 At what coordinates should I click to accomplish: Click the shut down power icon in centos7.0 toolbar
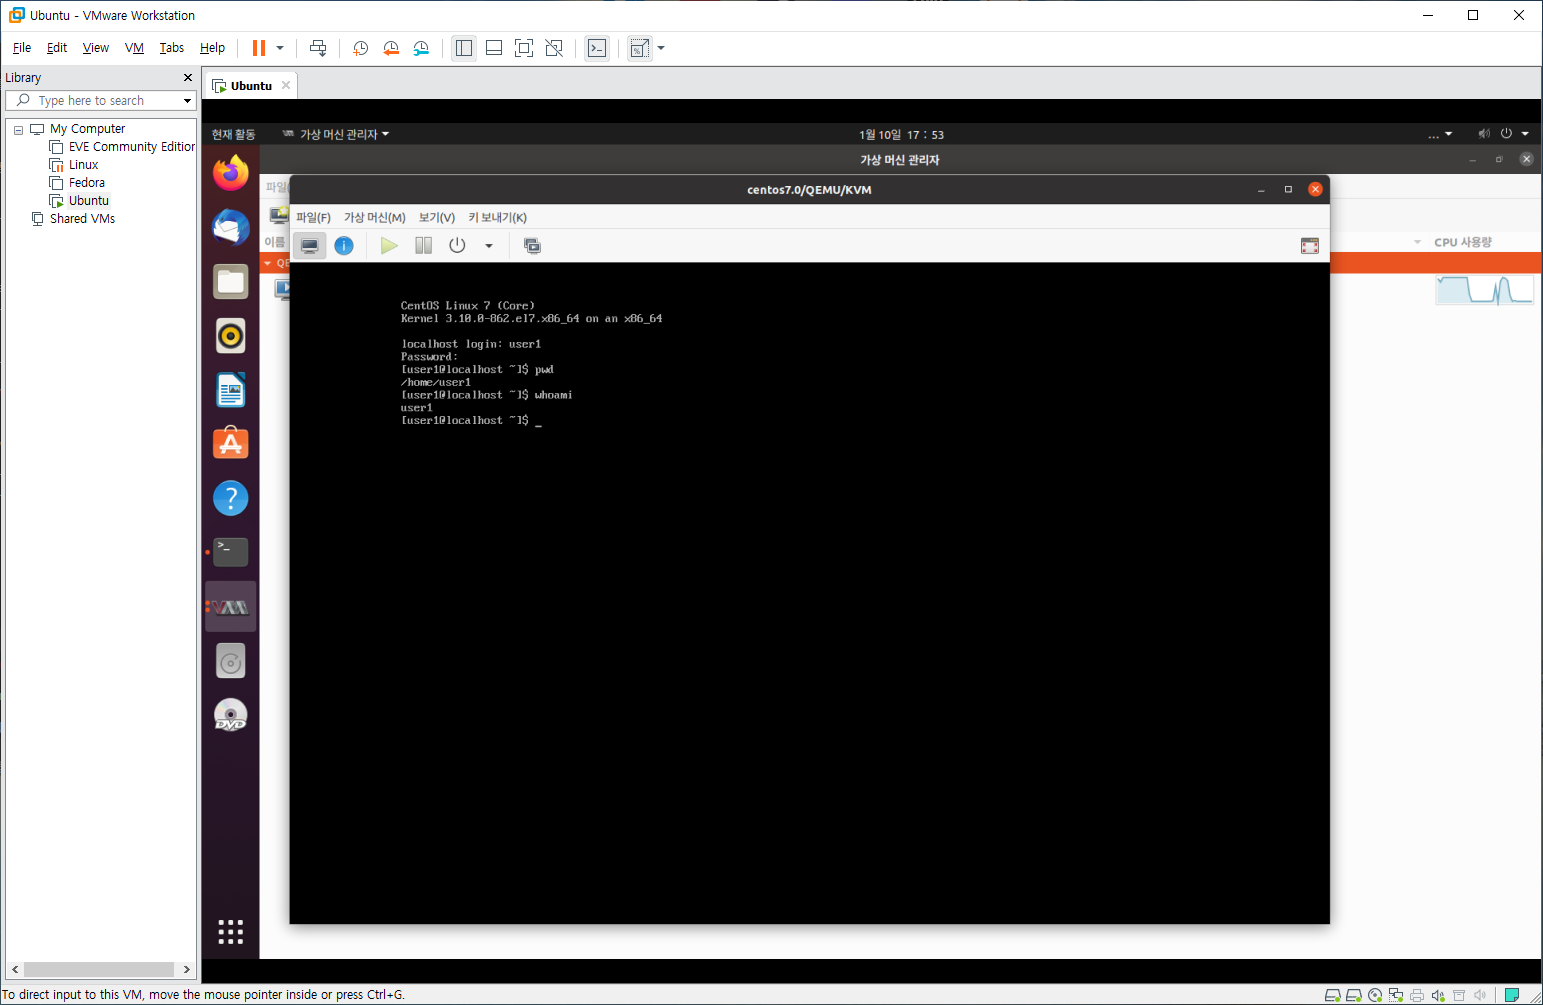tap(457, 246)
